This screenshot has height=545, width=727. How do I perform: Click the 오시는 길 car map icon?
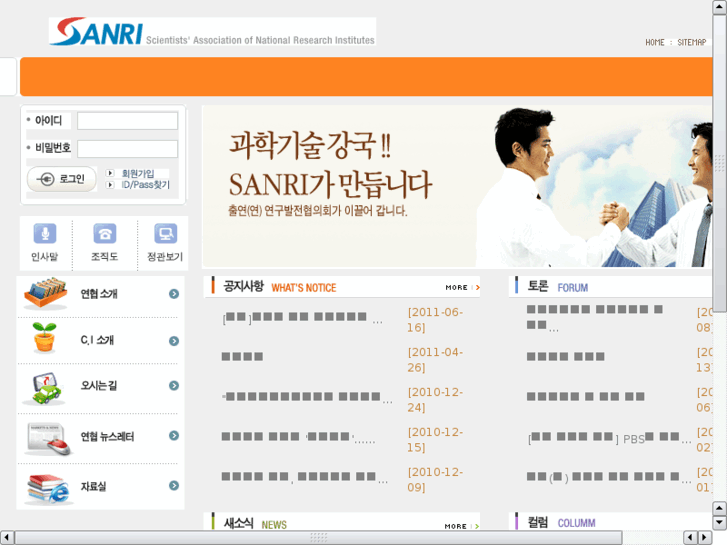[44, 388]
